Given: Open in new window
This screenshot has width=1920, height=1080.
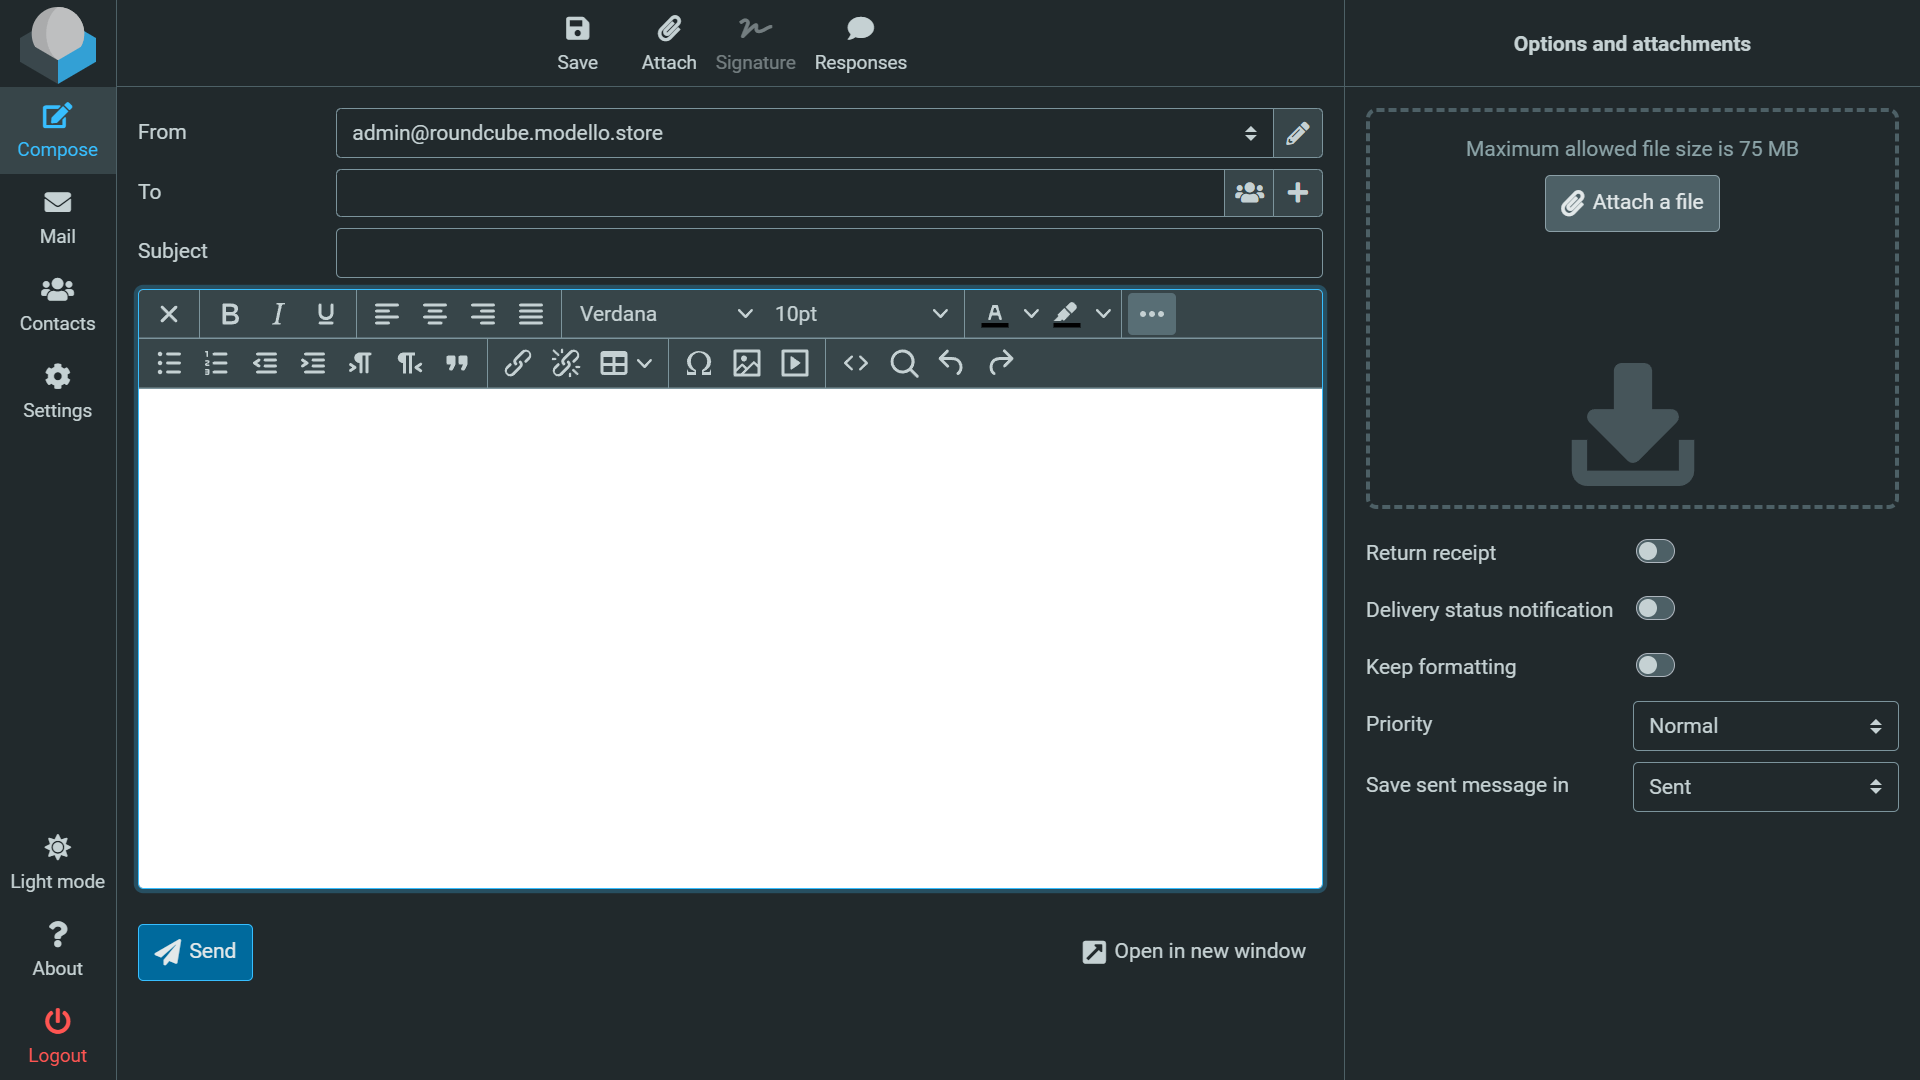Looking at the screenshot, I should (1194, 952).
